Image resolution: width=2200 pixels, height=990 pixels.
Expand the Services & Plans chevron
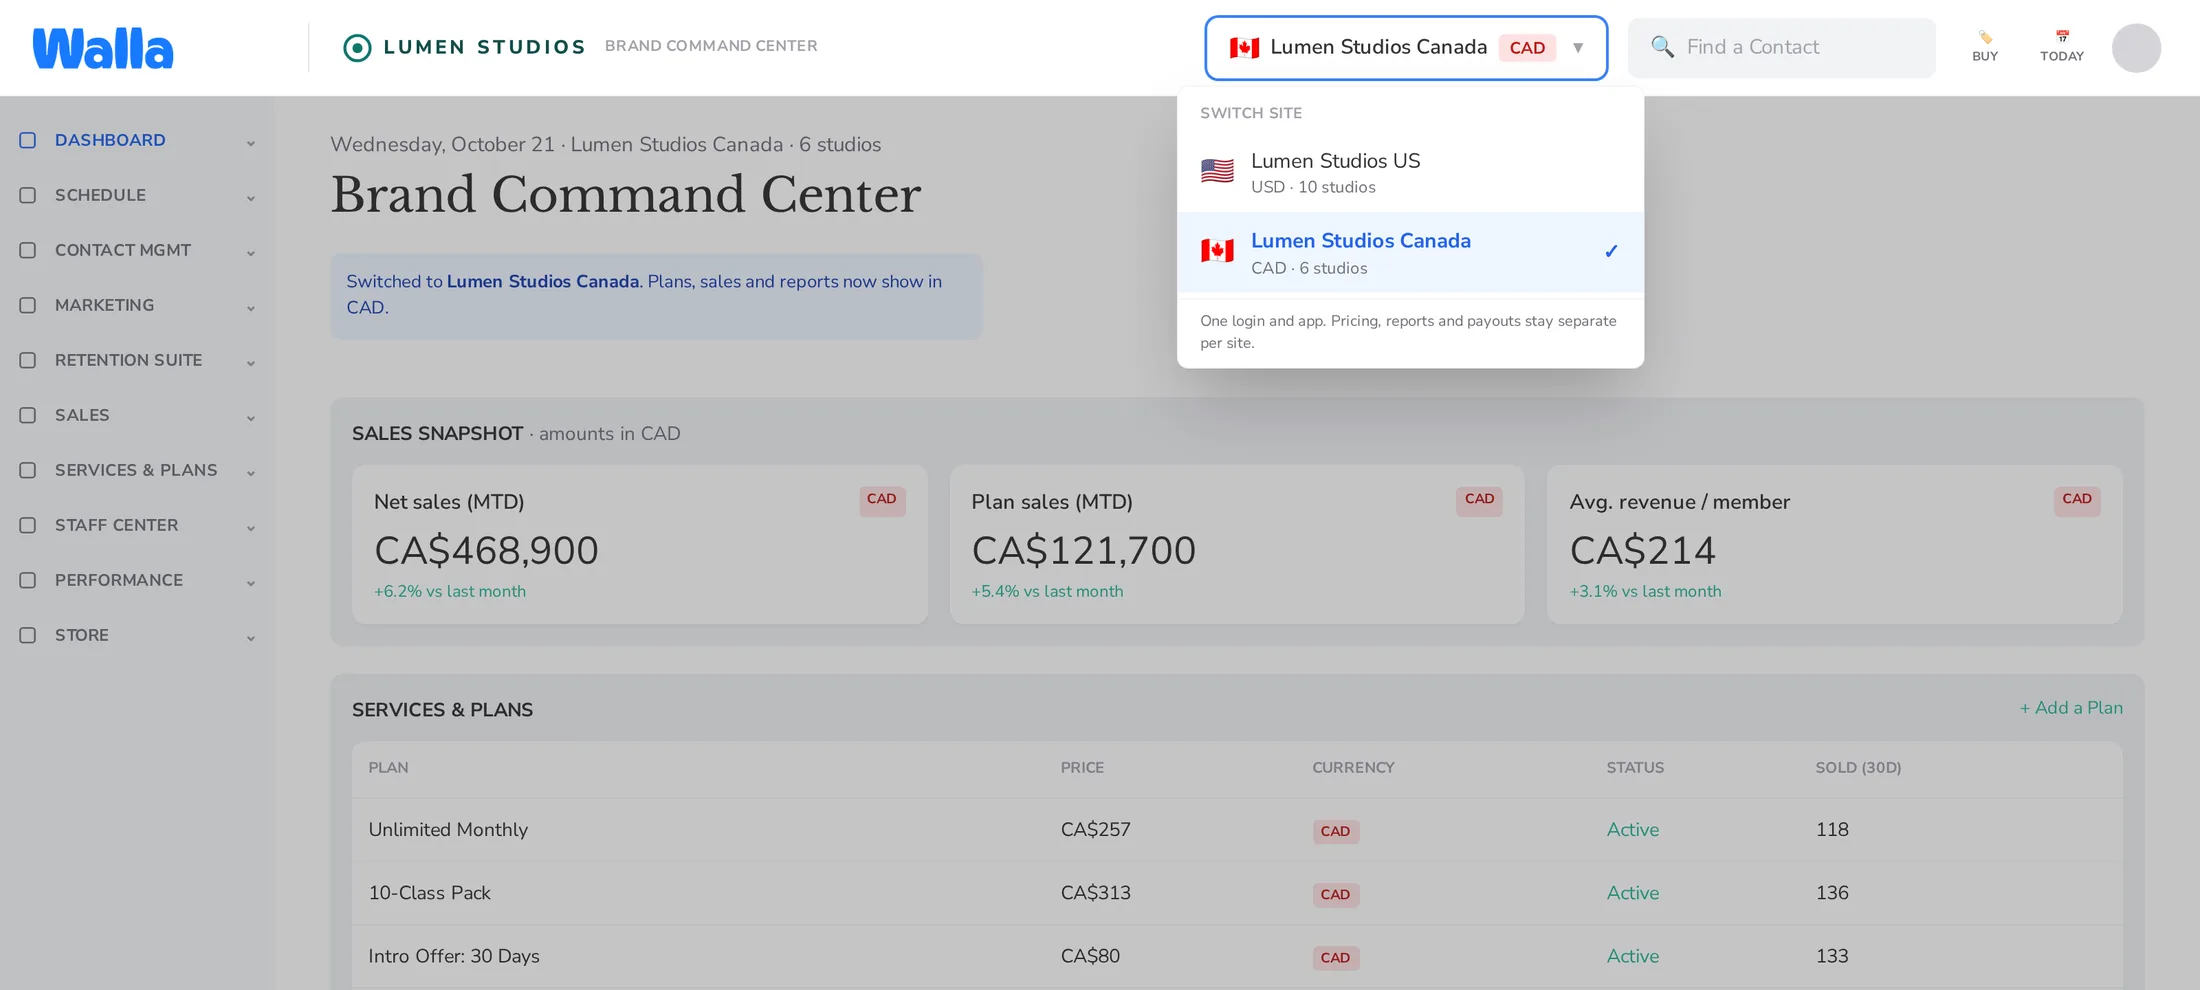pyautogui.click(x=251, y=473)
